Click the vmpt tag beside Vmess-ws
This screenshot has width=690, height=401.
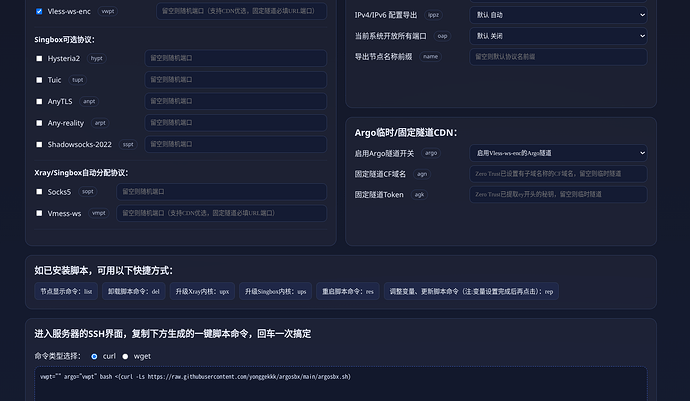click(99, 213)
